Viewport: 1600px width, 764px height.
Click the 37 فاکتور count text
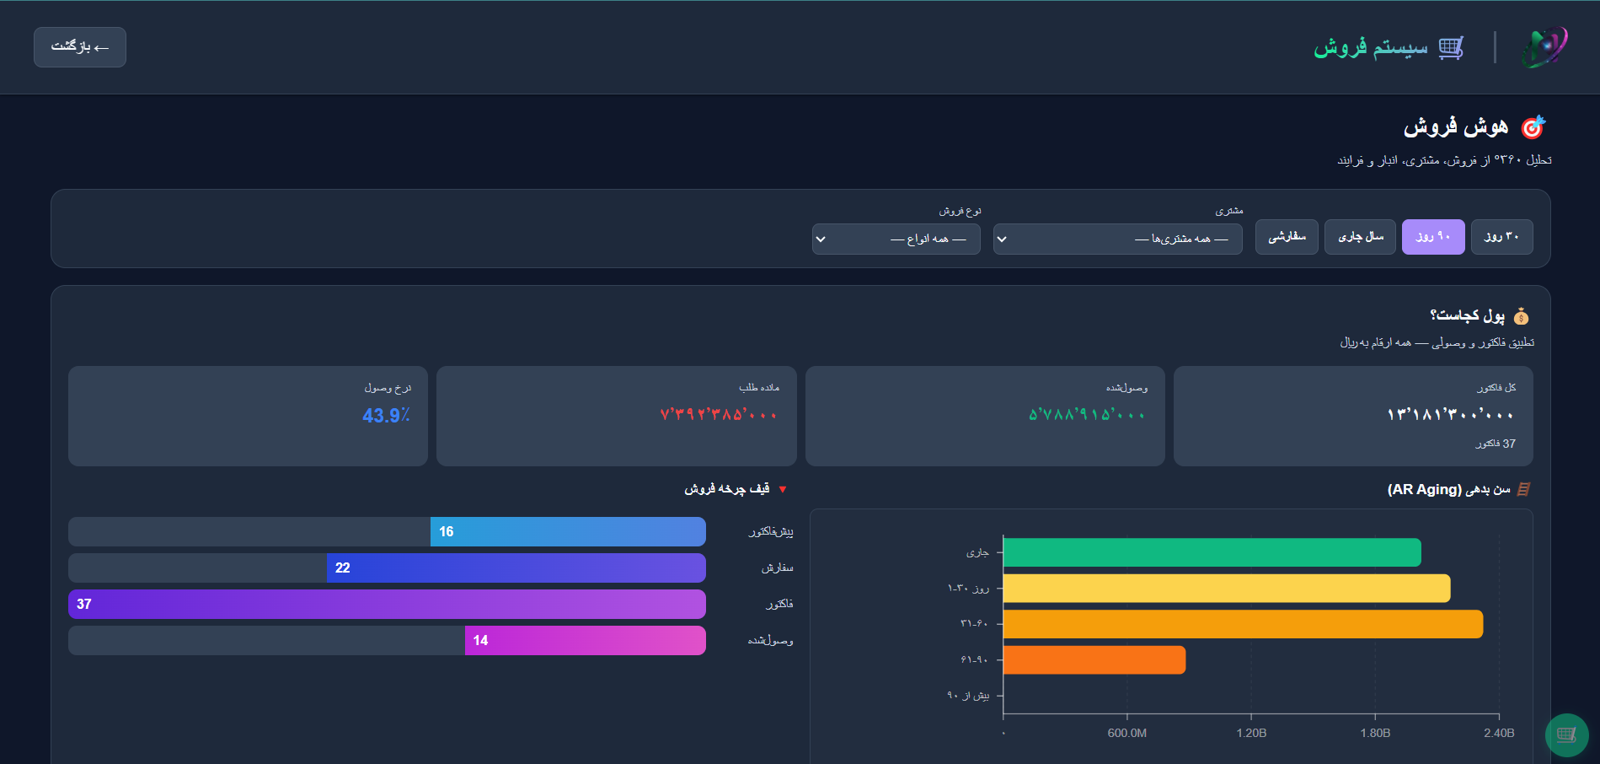coord(1496,444)
